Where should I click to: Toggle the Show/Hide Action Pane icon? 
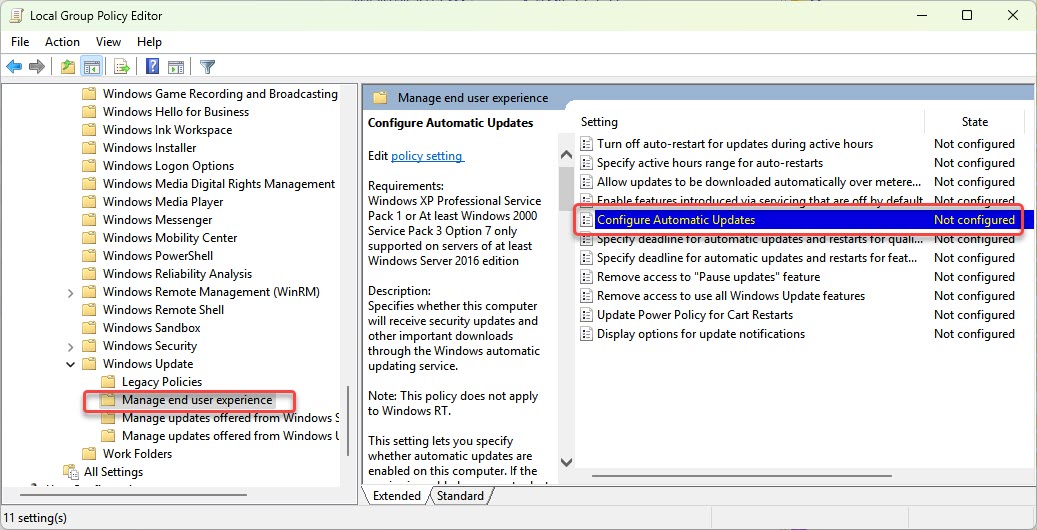176,67
